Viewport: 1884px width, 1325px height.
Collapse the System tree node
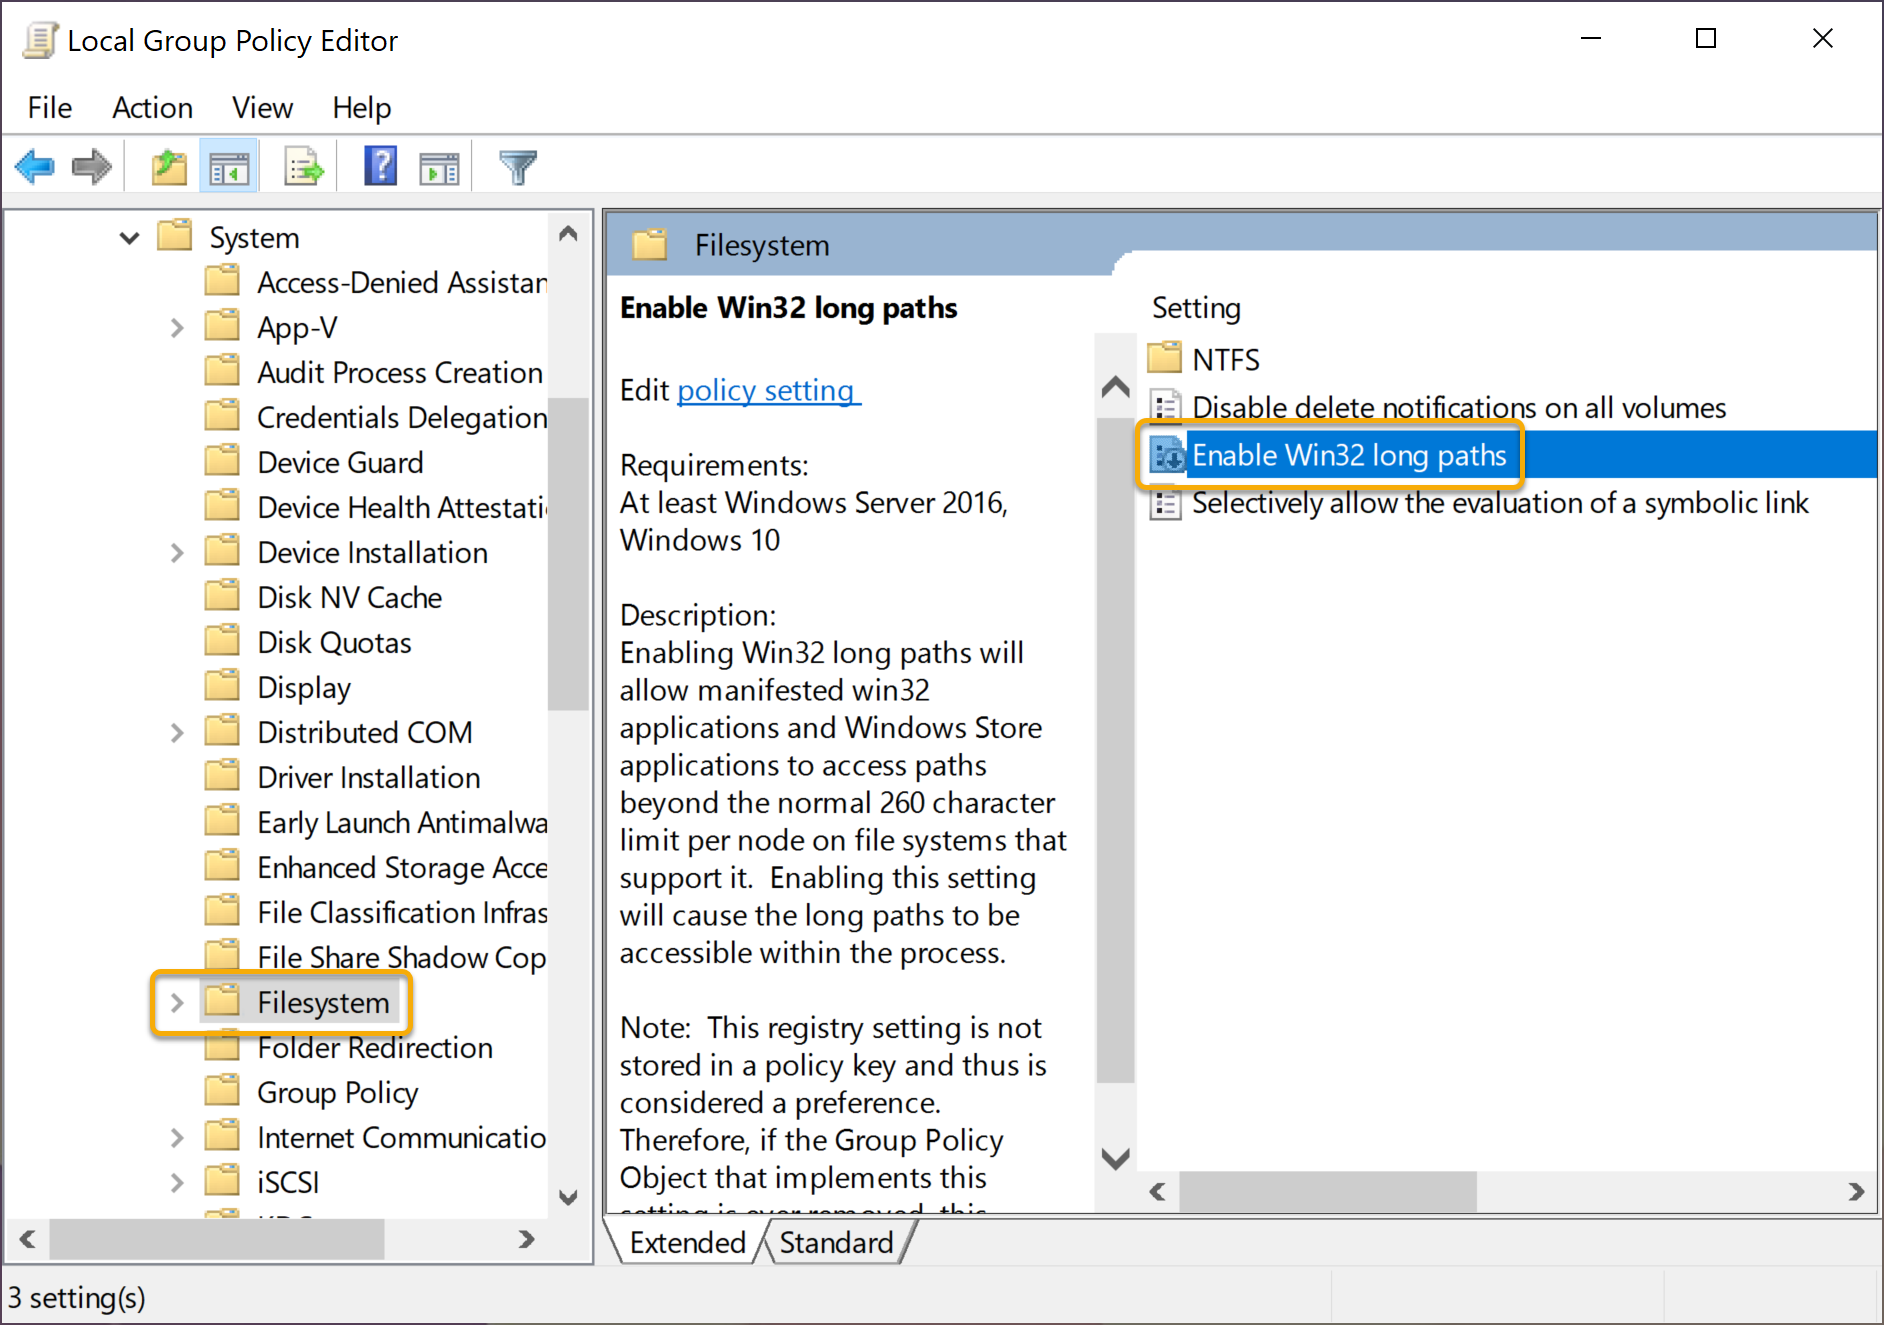pyautogui.click(x=129, y=238)
